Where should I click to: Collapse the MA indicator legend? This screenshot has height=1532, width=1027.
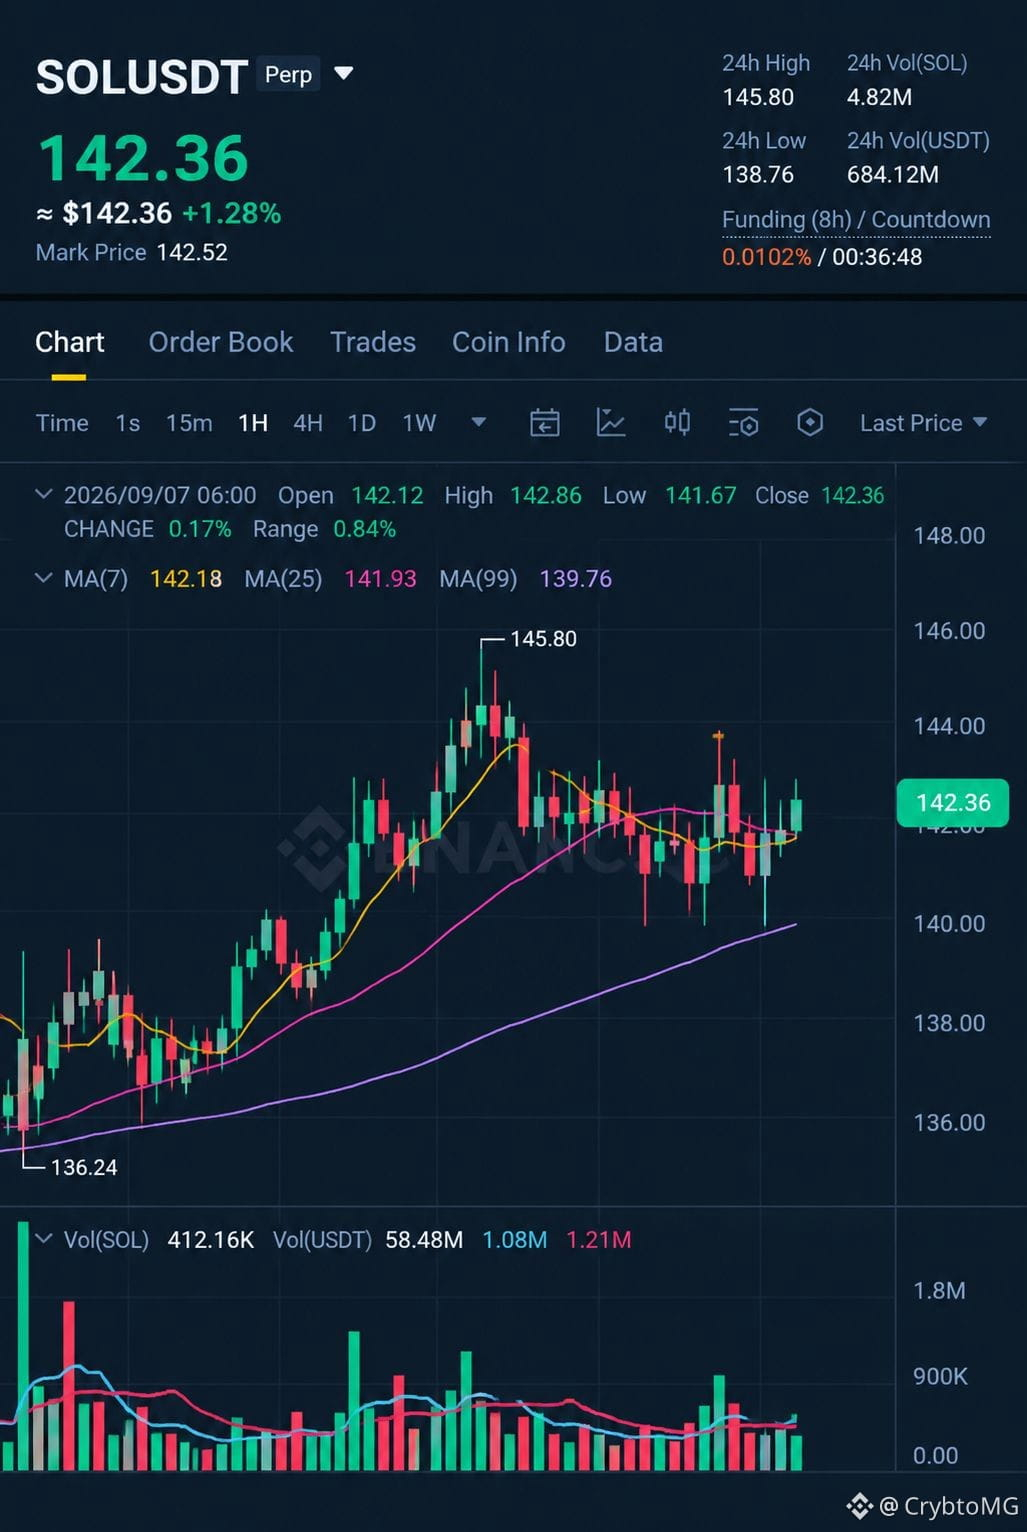pyautogui.click(x=43, y=578)
